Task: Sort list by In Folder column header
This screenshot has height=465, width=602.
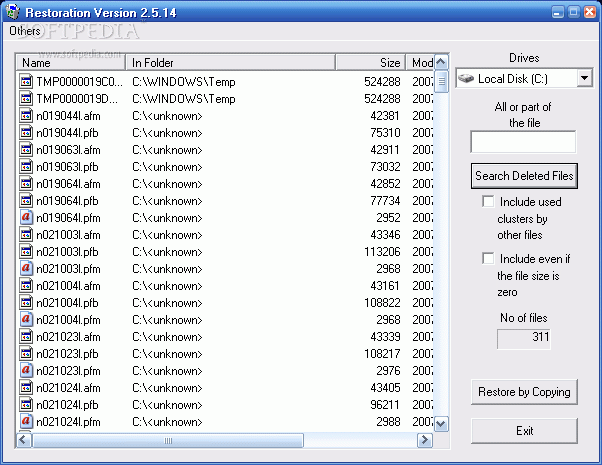Action: click(x=230, y=63)
